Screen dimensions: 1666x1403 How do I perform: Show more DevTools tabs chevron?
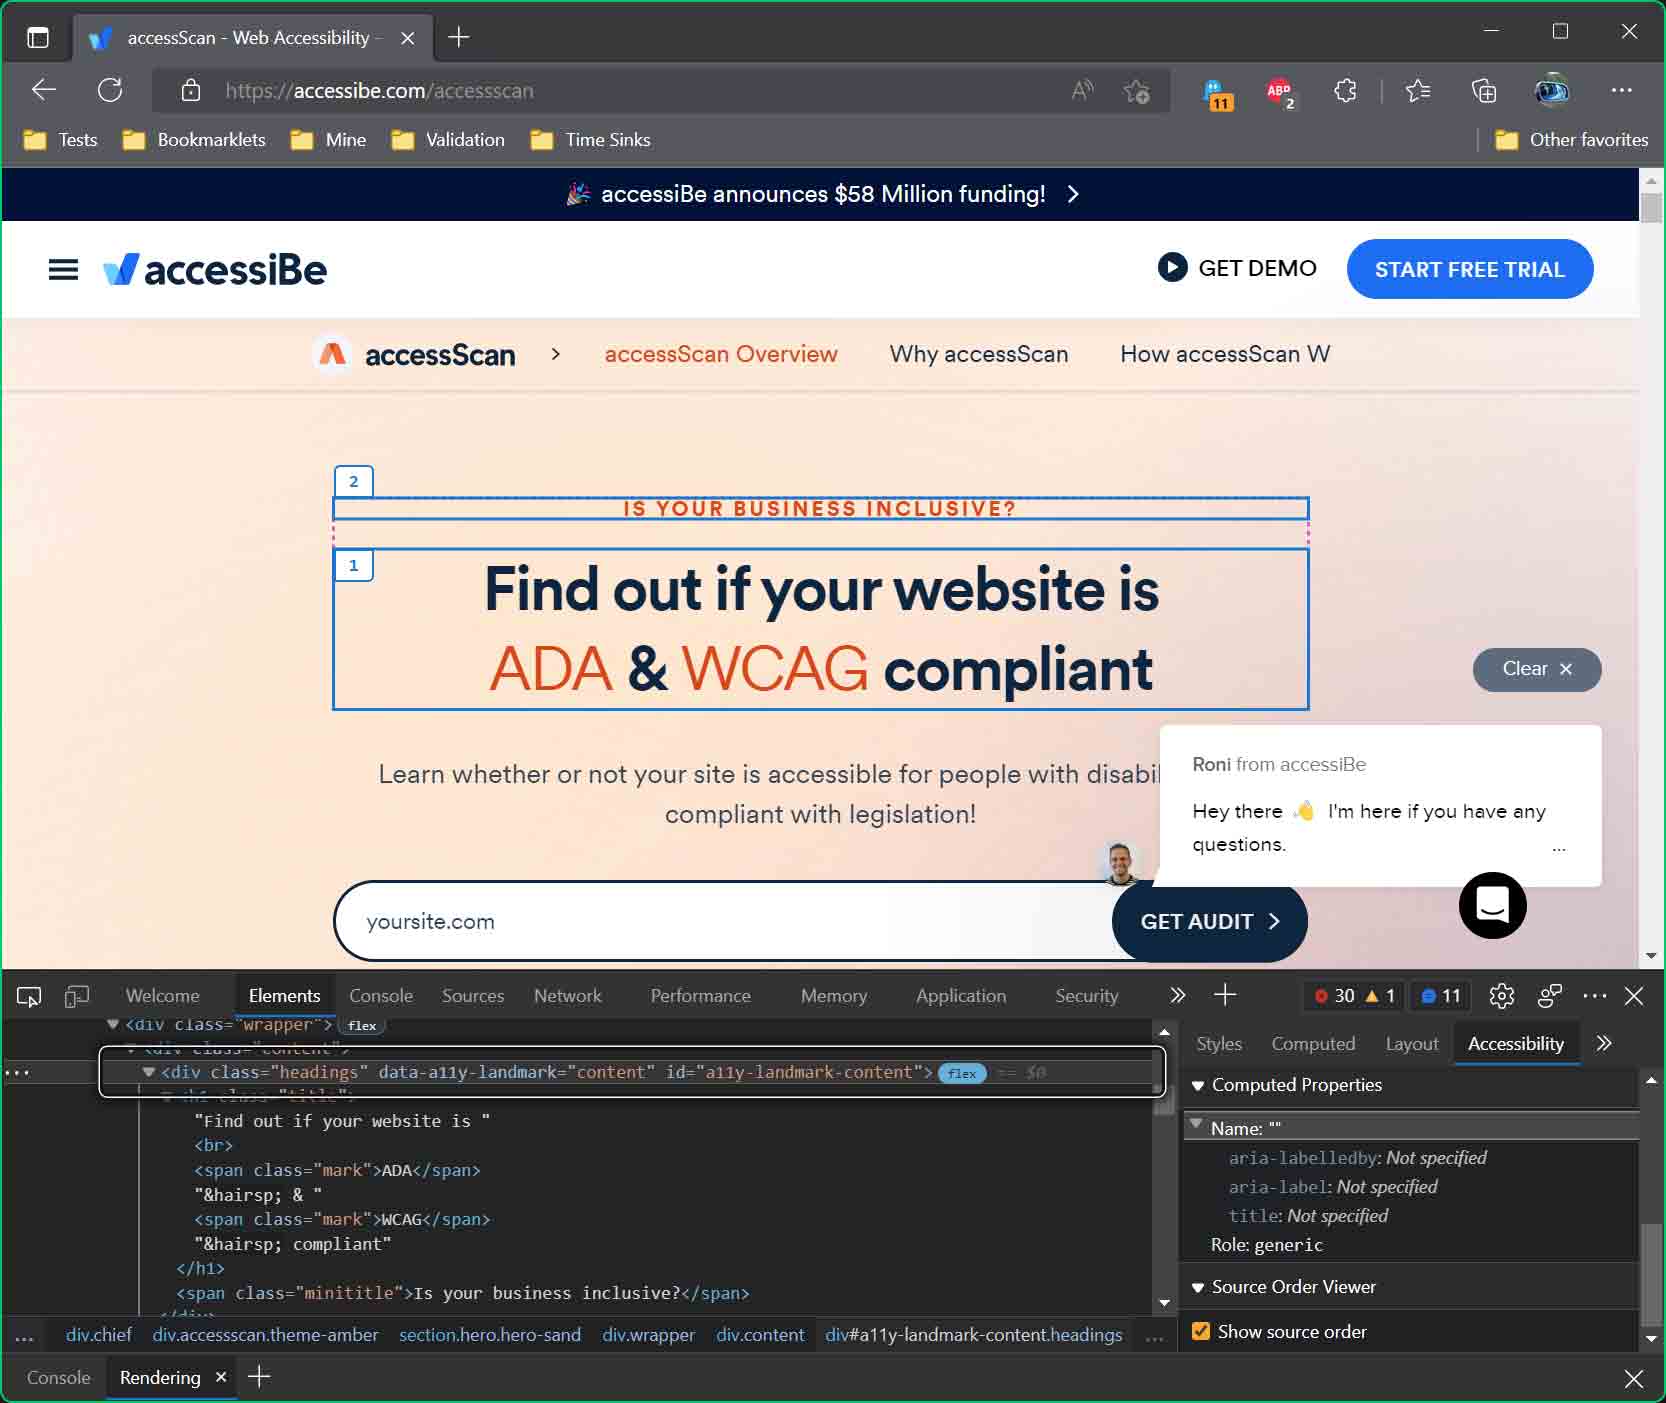click(1177, 995)
